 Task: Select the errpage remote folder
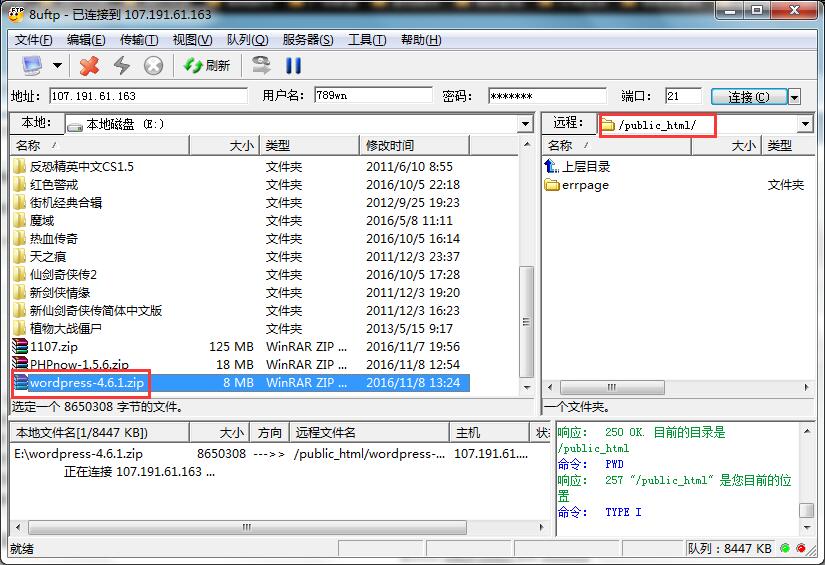[x=584, y=185]
